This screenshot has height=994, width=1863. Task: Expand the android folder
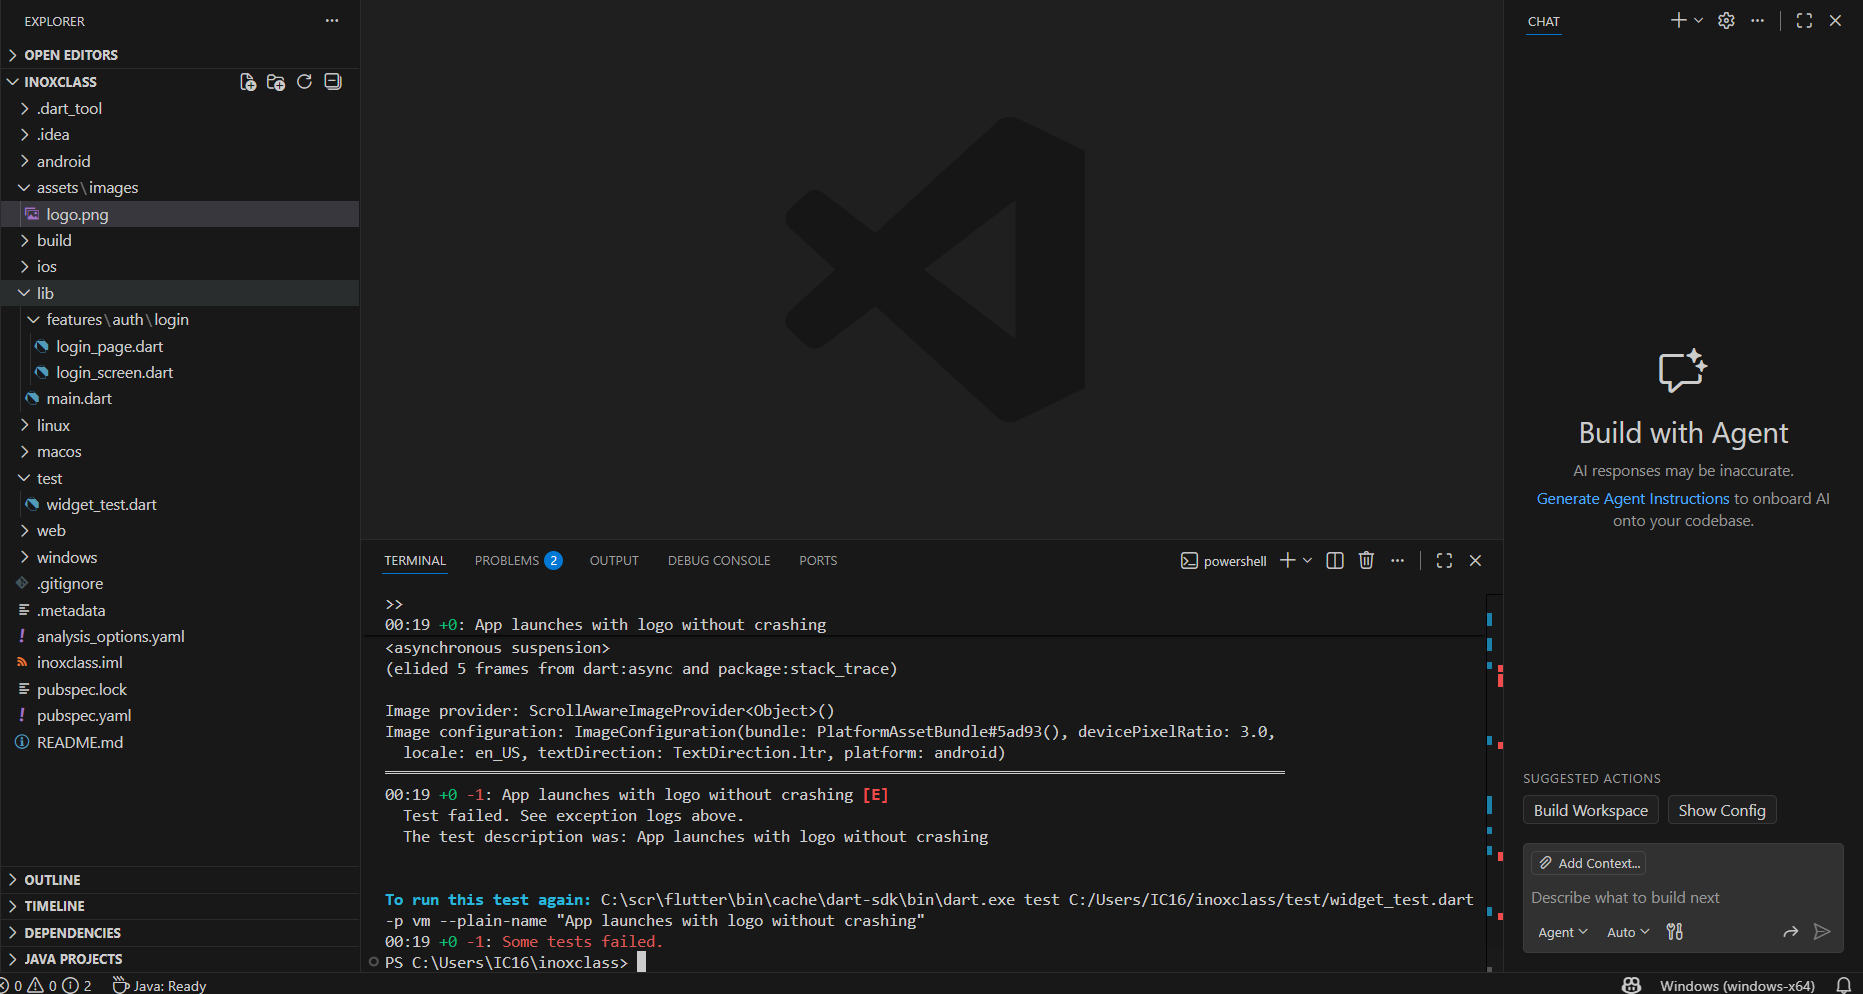tap(180, 161)
